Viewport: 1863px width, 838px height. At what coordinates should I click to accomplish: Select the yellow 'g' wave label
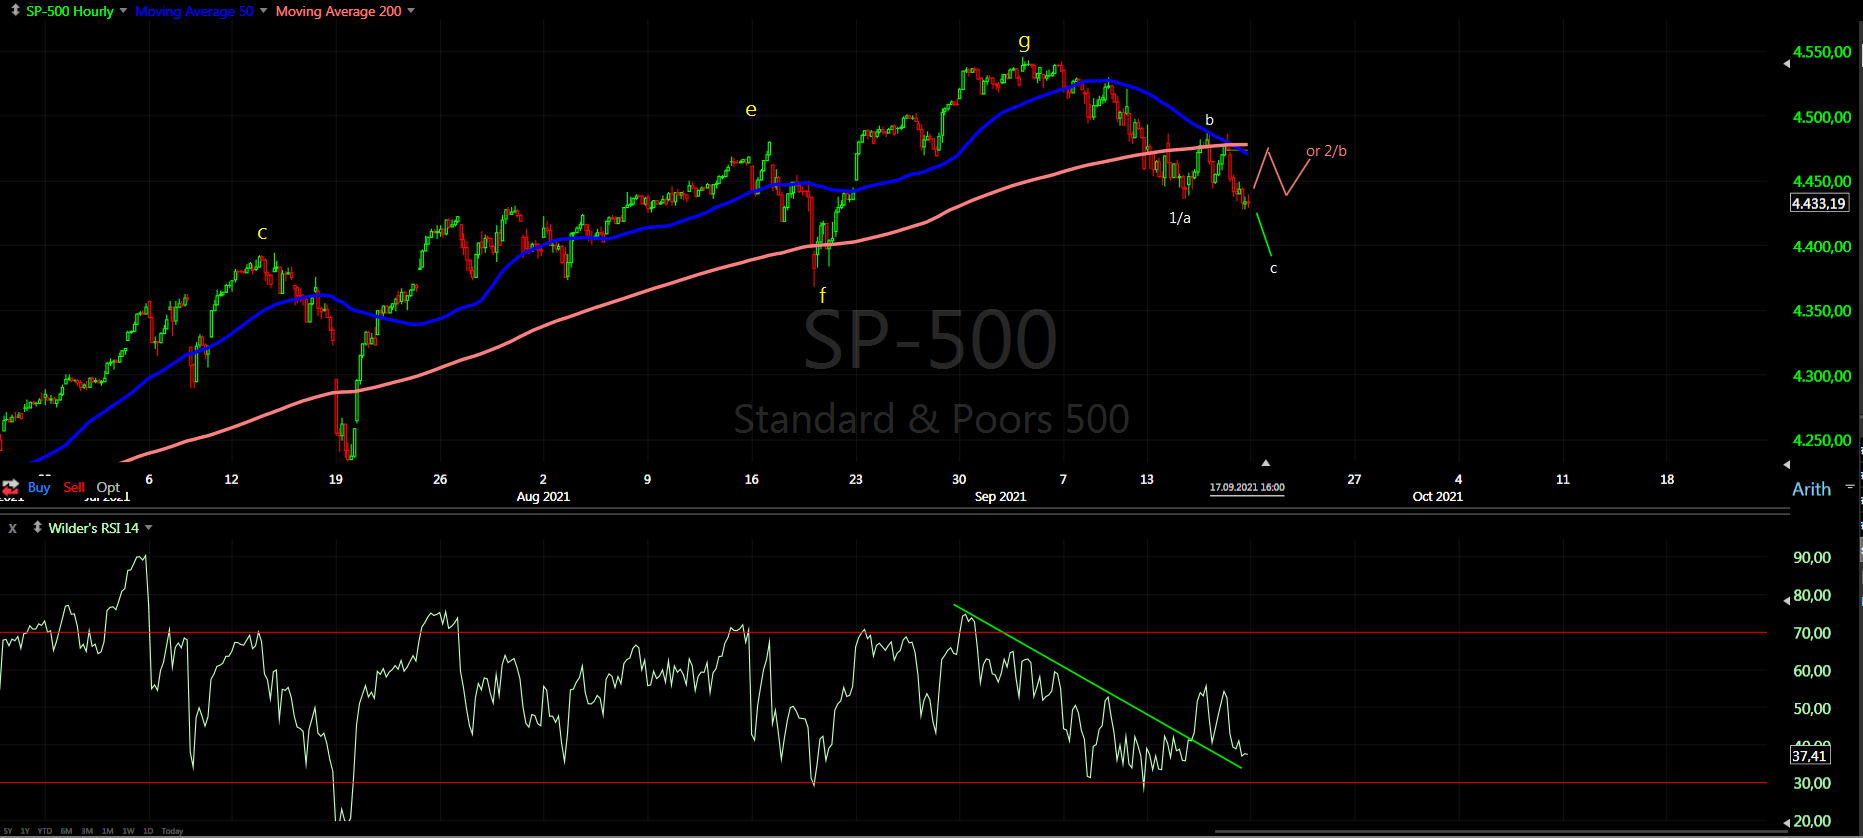point(1024,41)
